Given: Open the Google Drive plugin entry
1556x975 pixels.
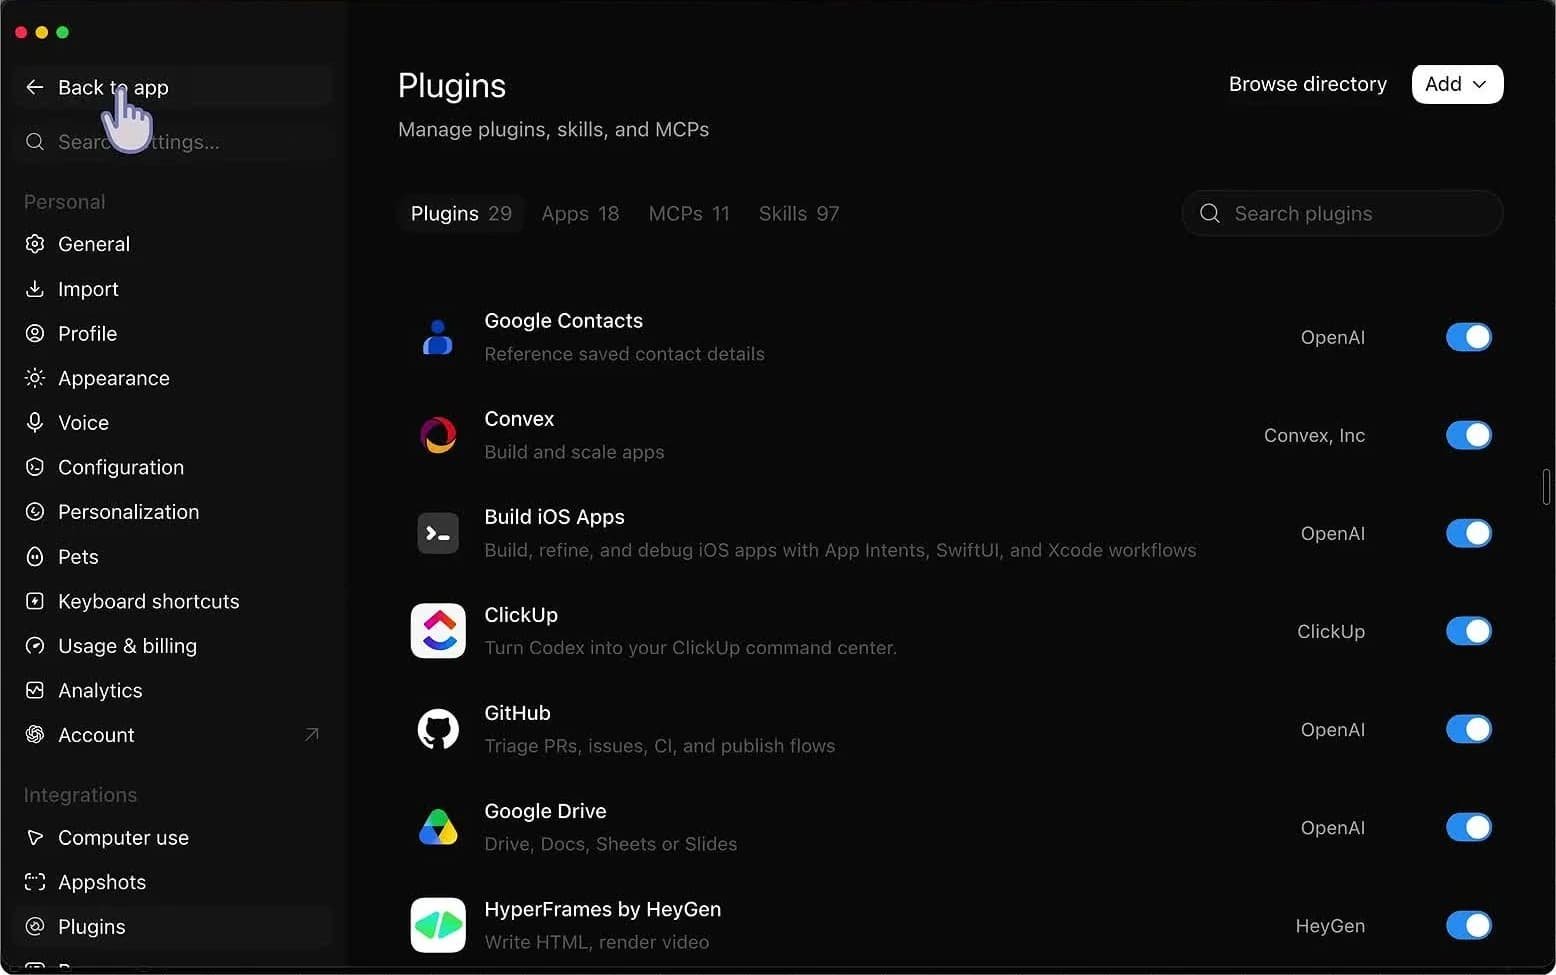Looking at the screenshot, I should point(545,811).
